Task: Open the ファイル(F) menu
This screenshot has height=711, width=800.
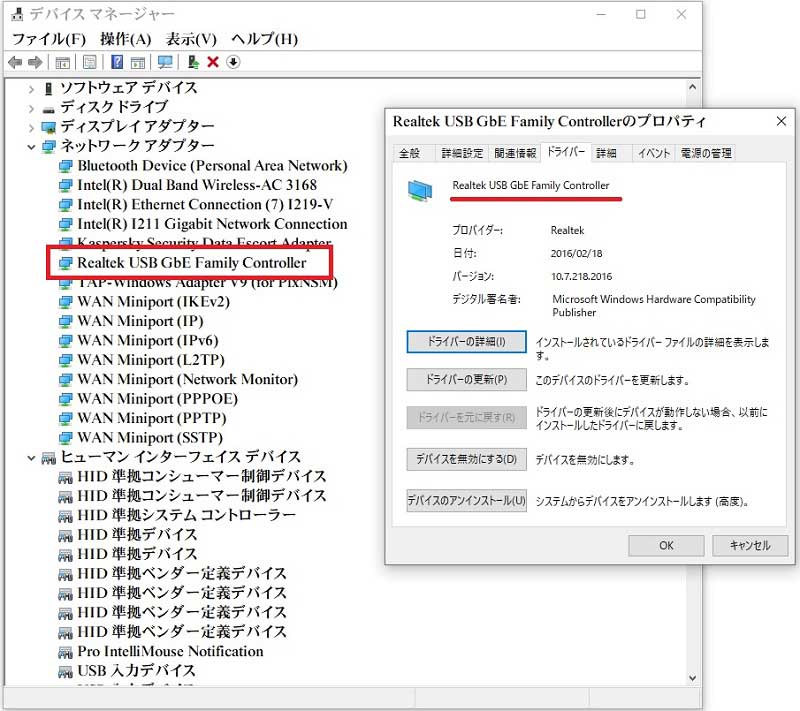Action: click(48, 39)
